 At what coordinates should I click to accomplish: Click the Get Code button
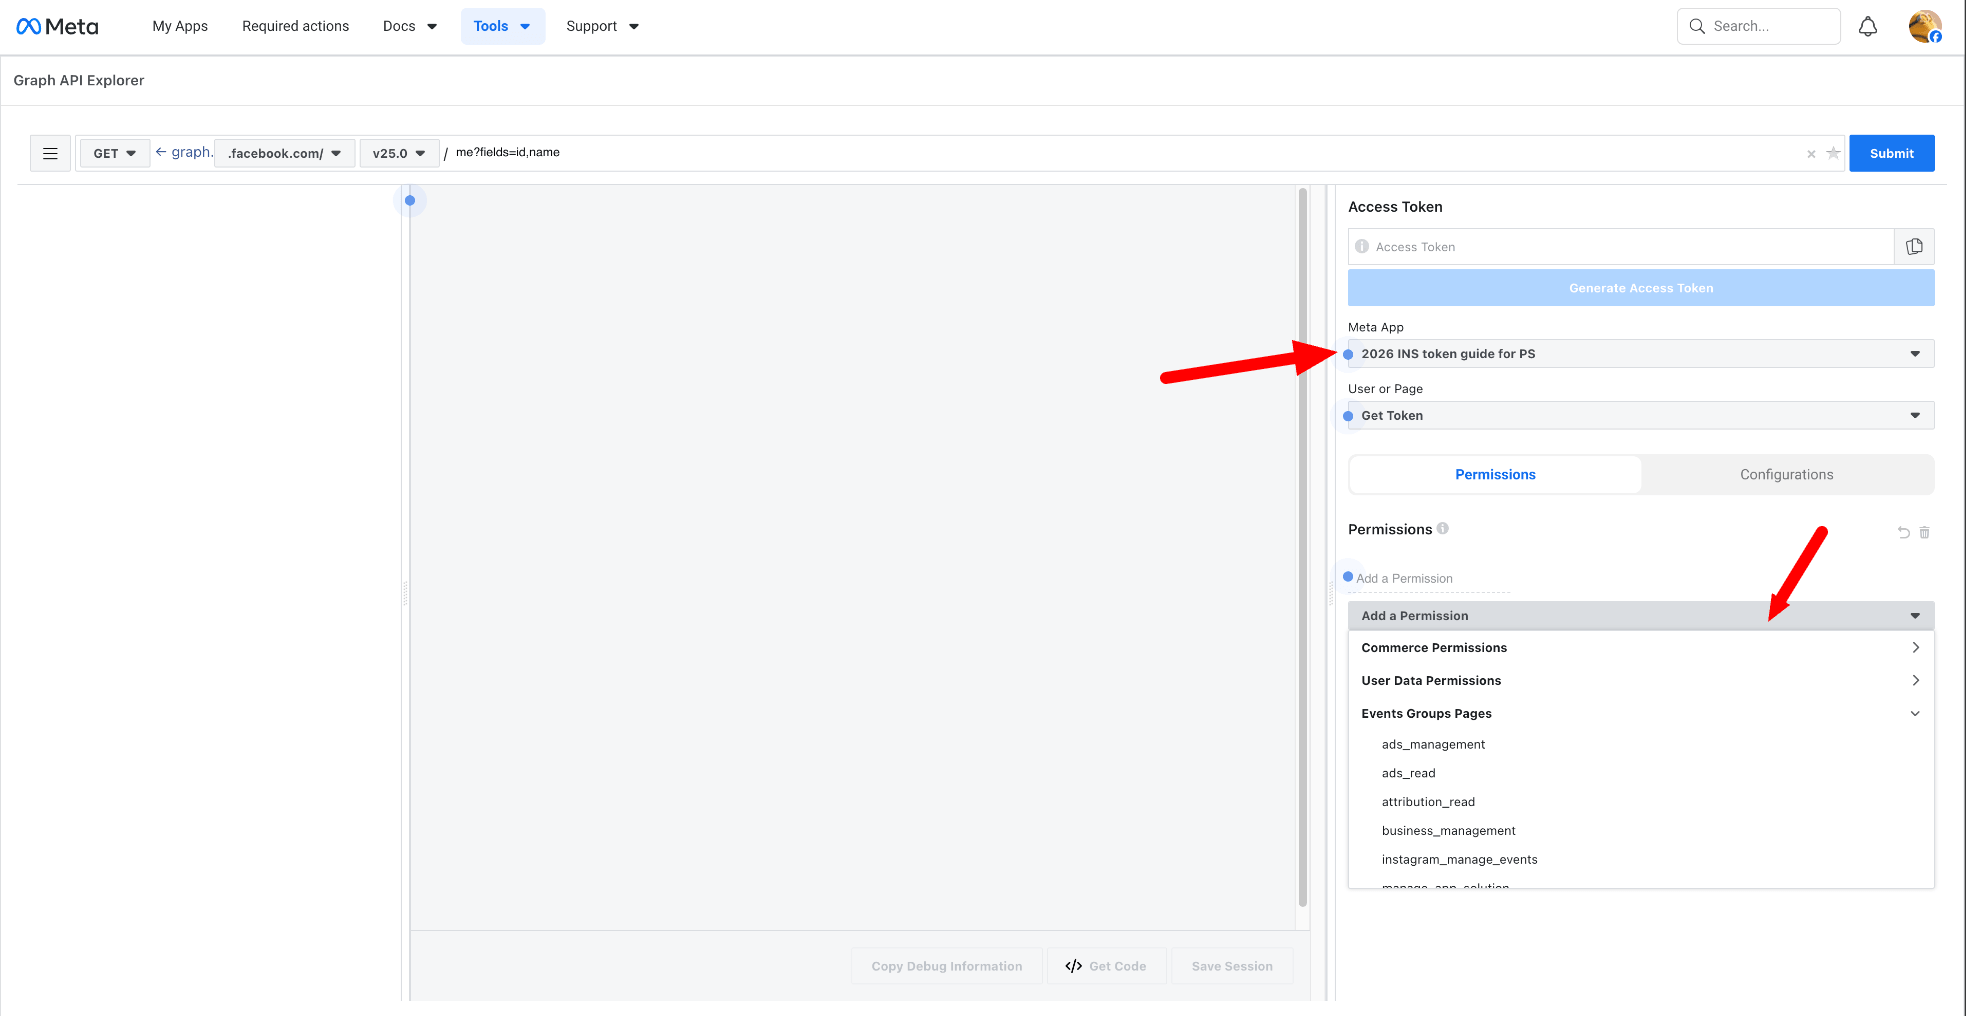[x=1106, y=966]
